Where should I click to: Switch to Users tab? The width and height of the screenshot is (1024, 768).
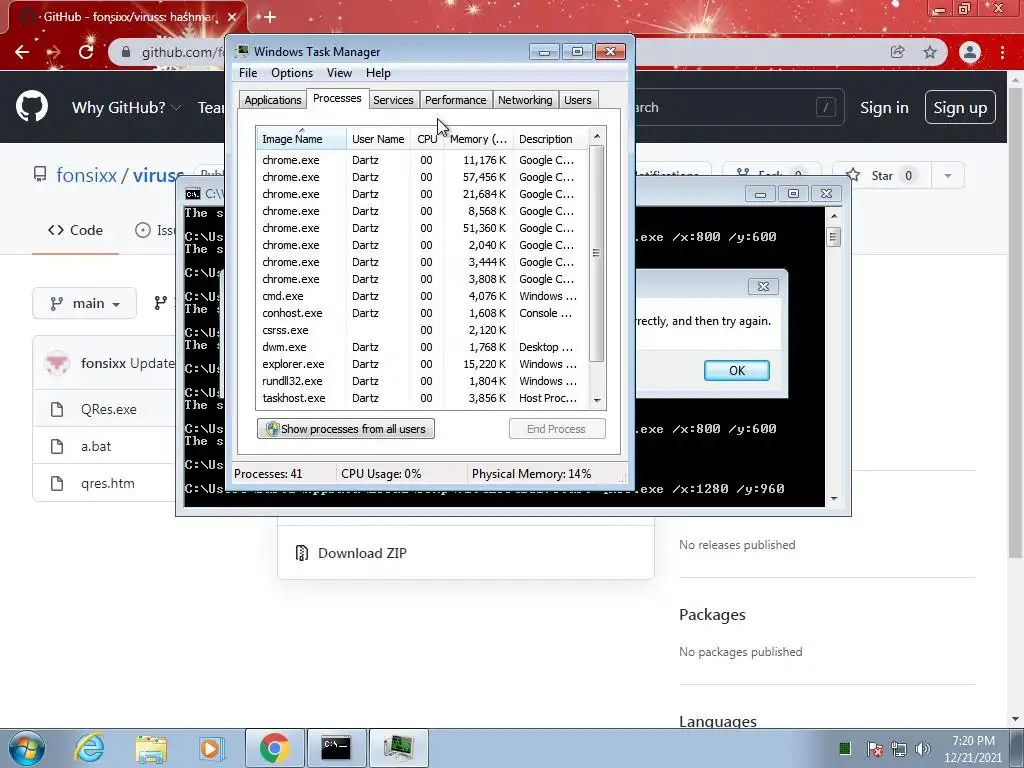578,100
